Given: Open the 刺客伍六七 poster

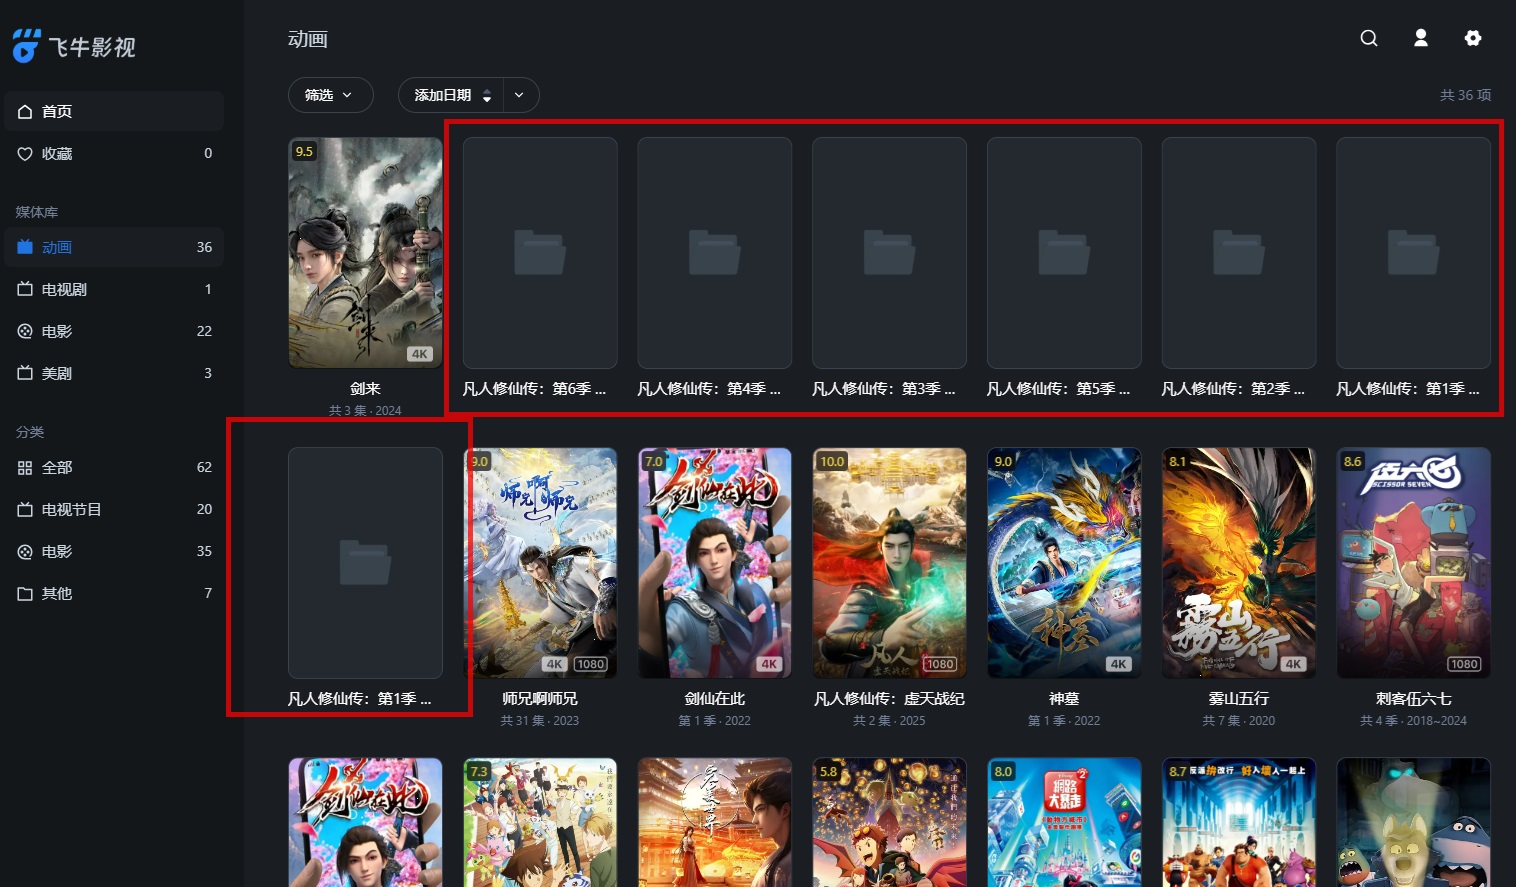Looking at the screenshot, I should 1413,563.
